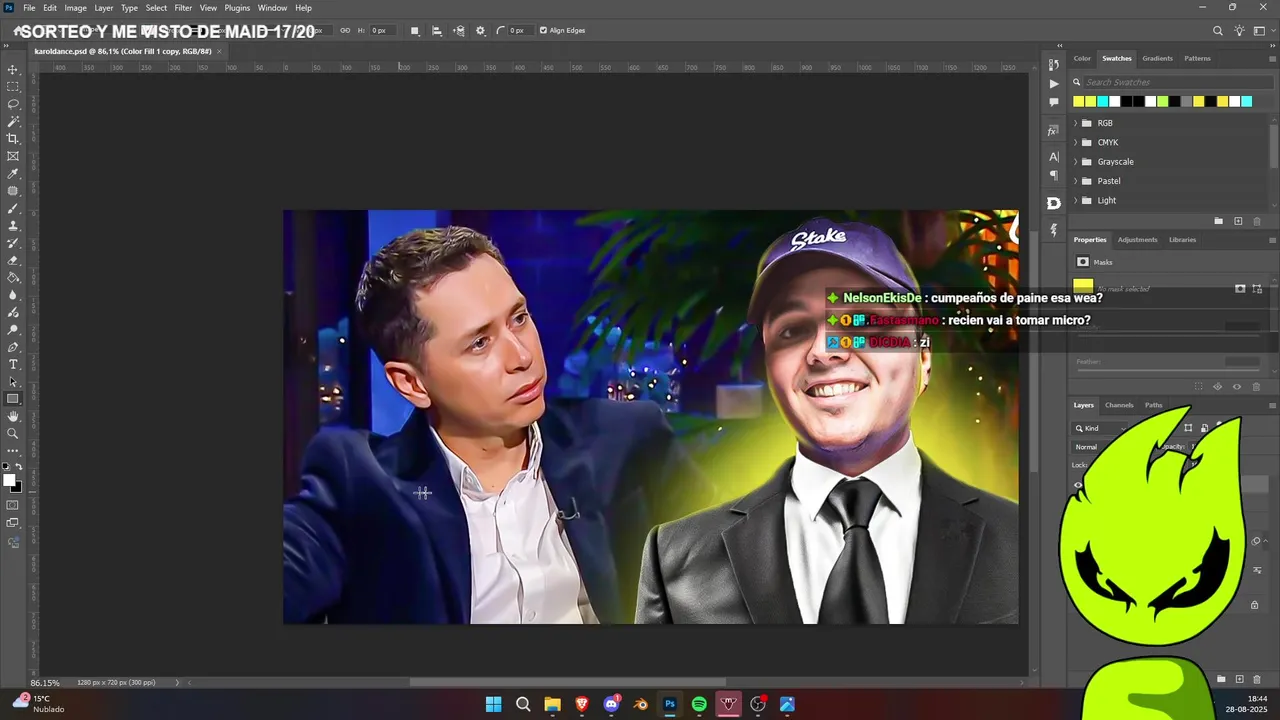Open path alignment dropdown in options bar
This screenshot has height=720, width=1280.
pos(437,30)
